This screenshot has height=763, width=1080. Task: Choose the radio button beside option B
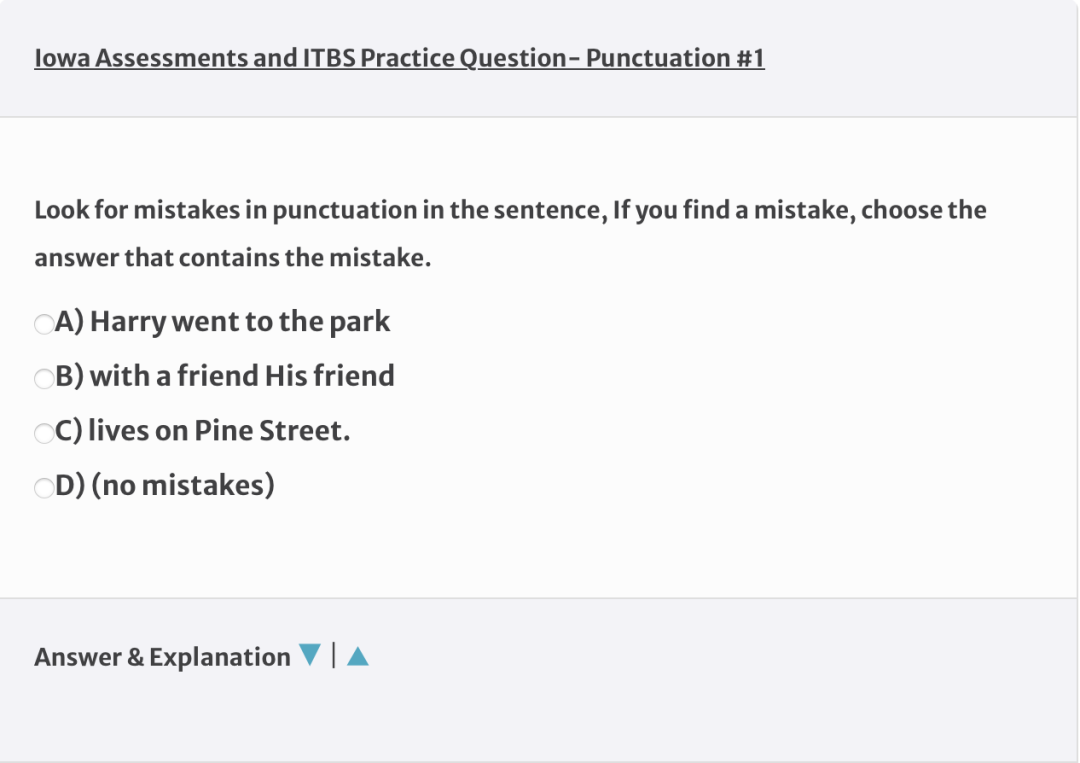point(44,378)
